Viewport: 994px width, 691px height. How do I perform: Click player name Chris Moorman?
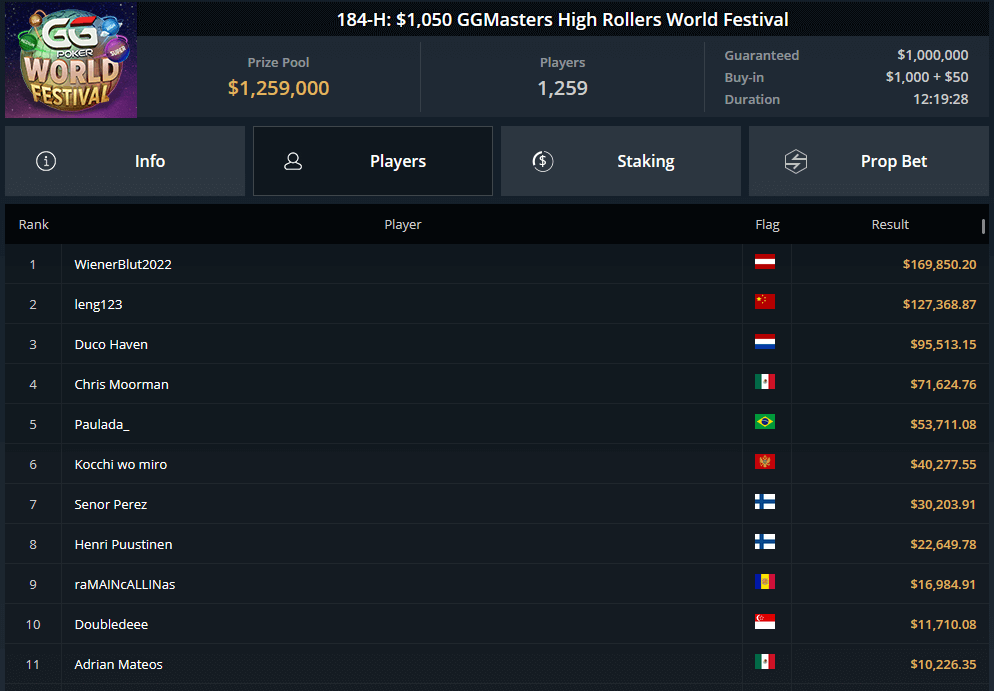(121, 383)
